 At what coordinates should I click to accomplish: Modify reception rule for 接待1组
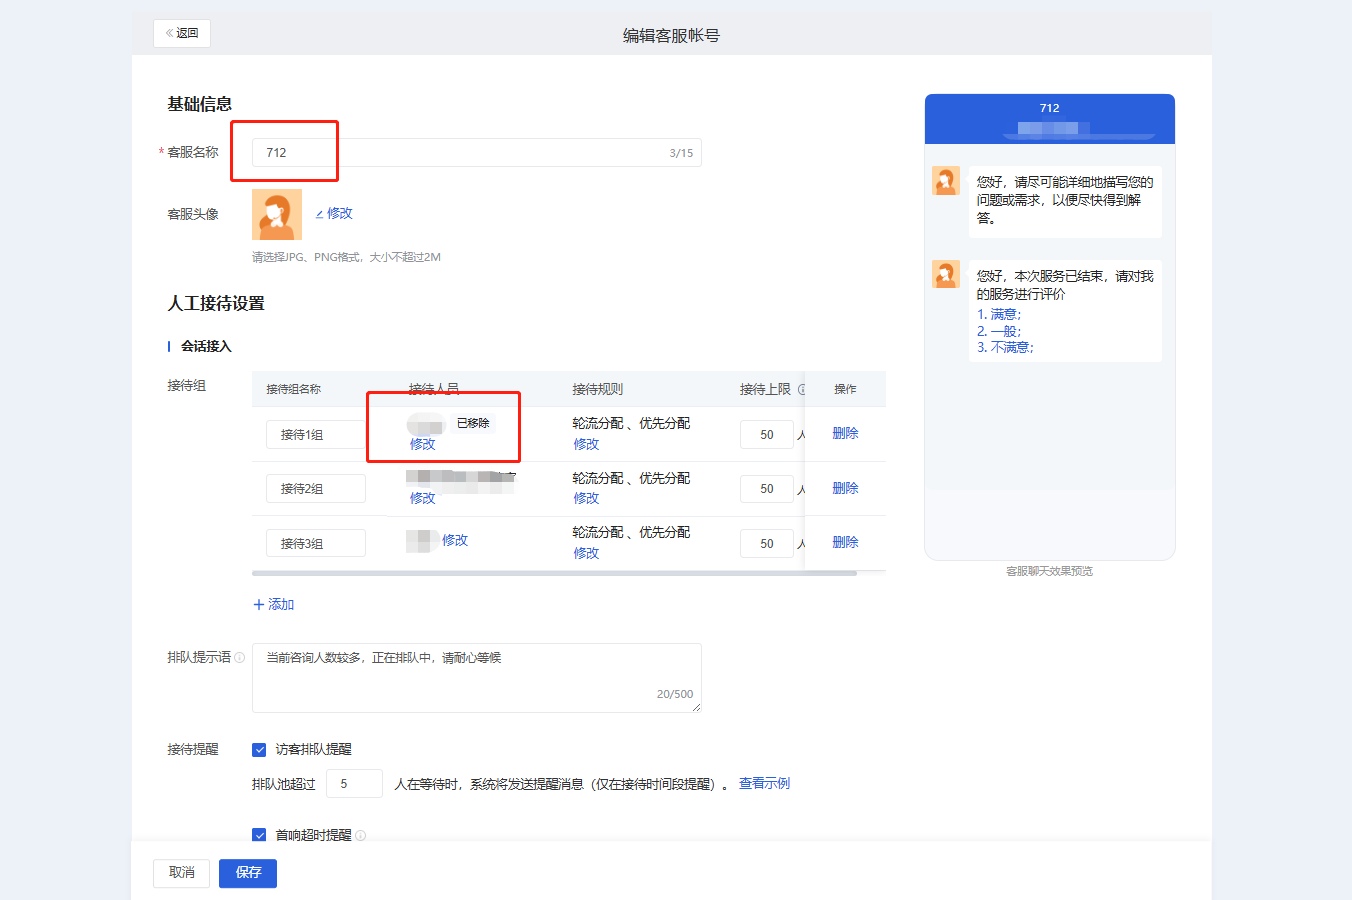586,444
